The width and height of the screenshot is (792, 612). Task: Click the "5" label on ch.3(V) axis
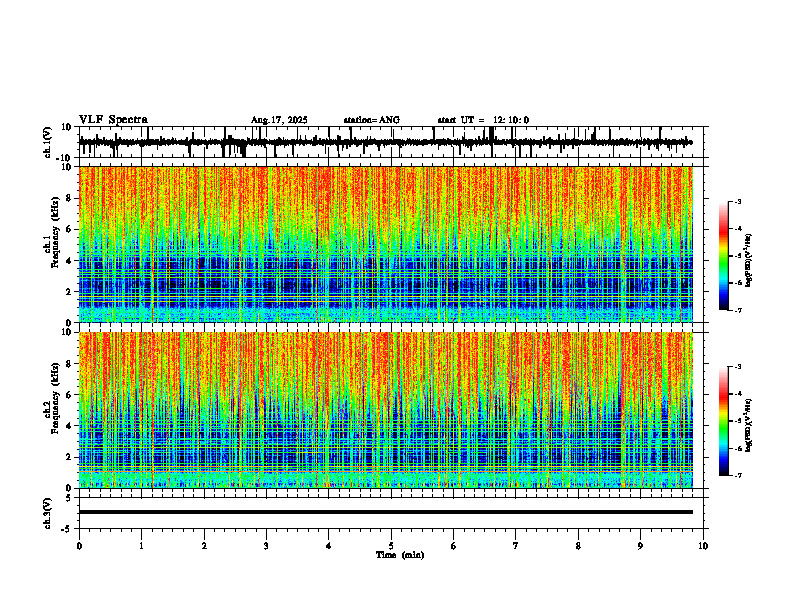(x=69, y=497)
